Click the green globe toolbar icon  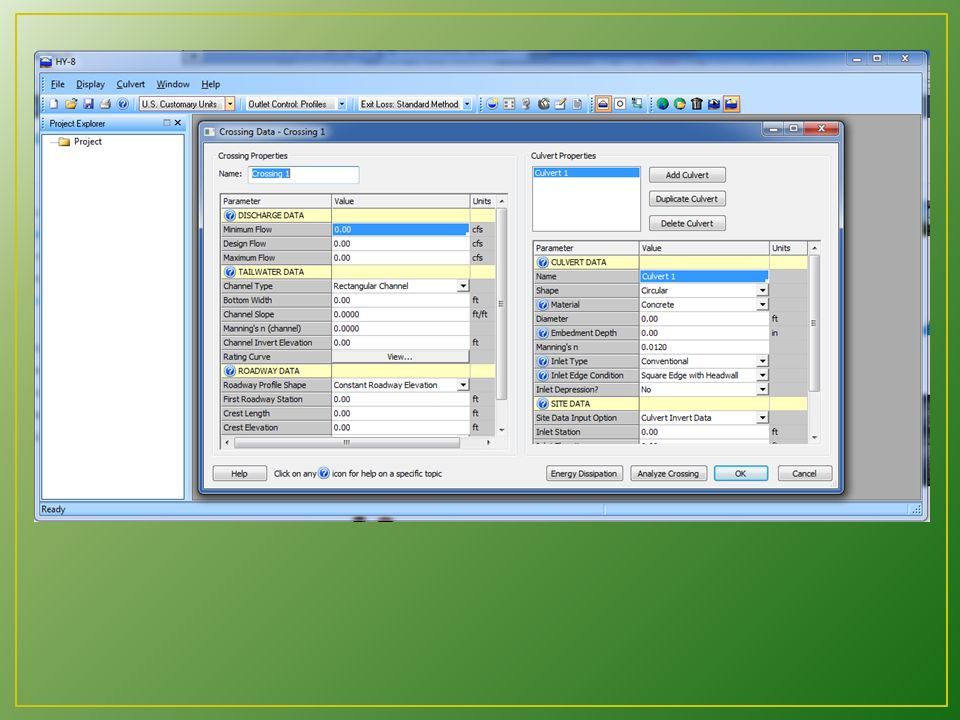662,104
